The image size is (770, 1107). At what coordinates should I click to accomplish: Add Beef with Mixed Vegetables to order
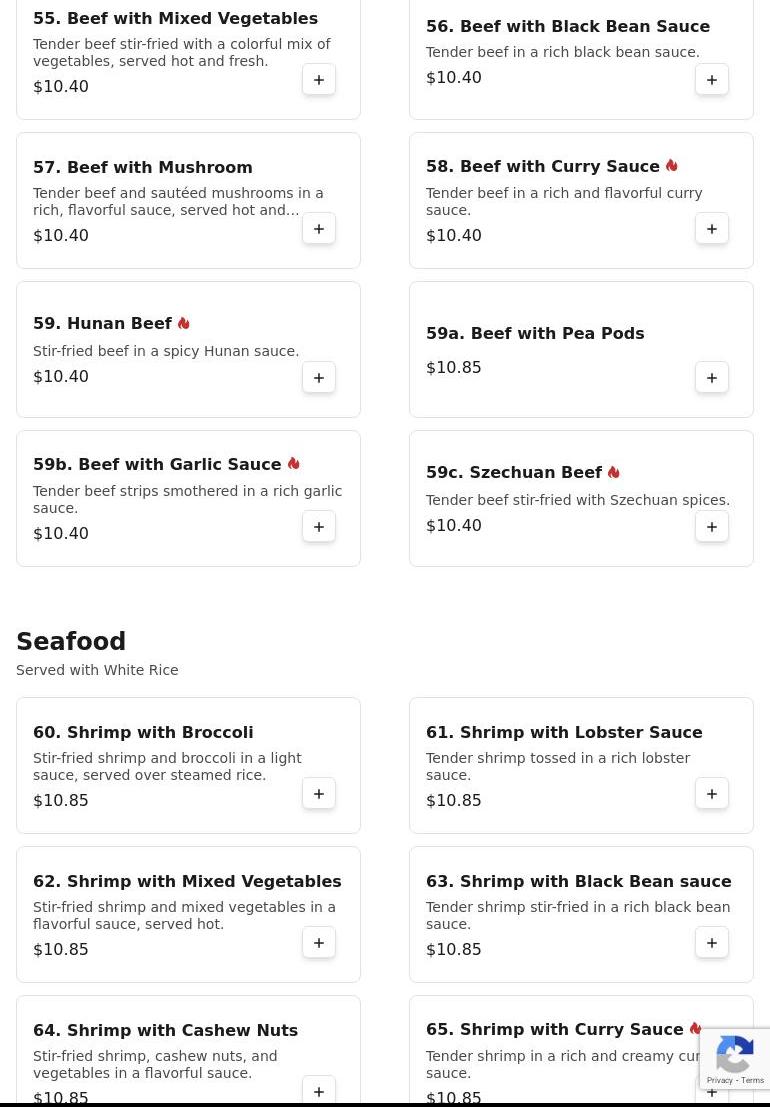(x=319, y=80)
